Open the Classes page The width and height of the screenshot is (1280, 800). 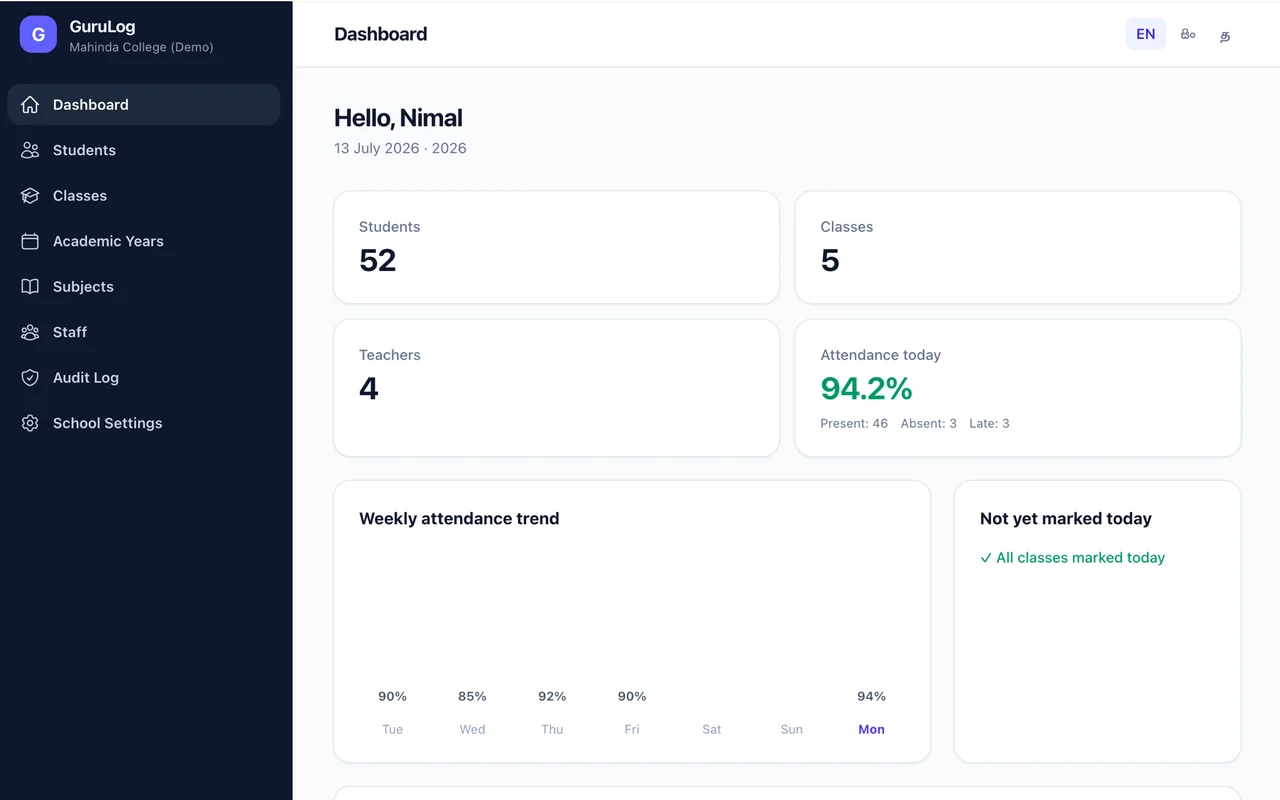(x=144, y=196)
